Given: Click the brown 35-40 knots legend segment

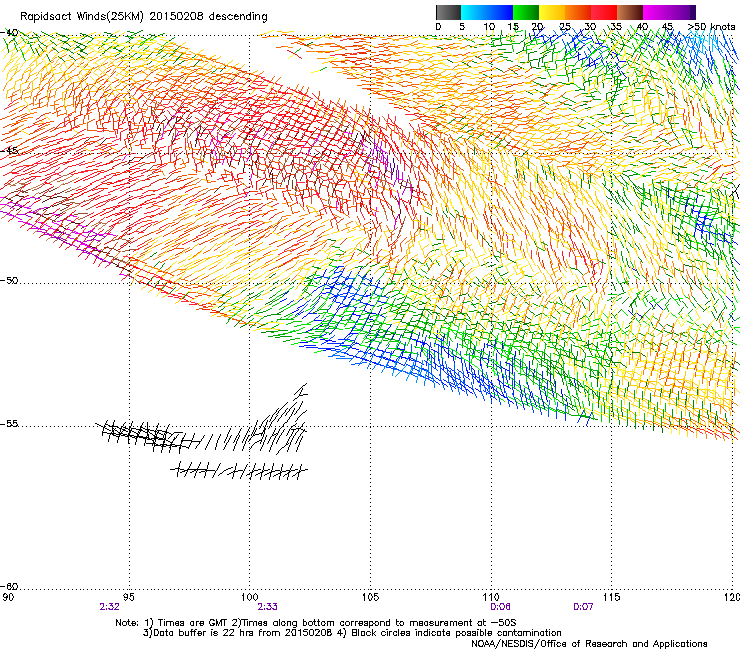Looking at the screenshot, I should [630, 12].
